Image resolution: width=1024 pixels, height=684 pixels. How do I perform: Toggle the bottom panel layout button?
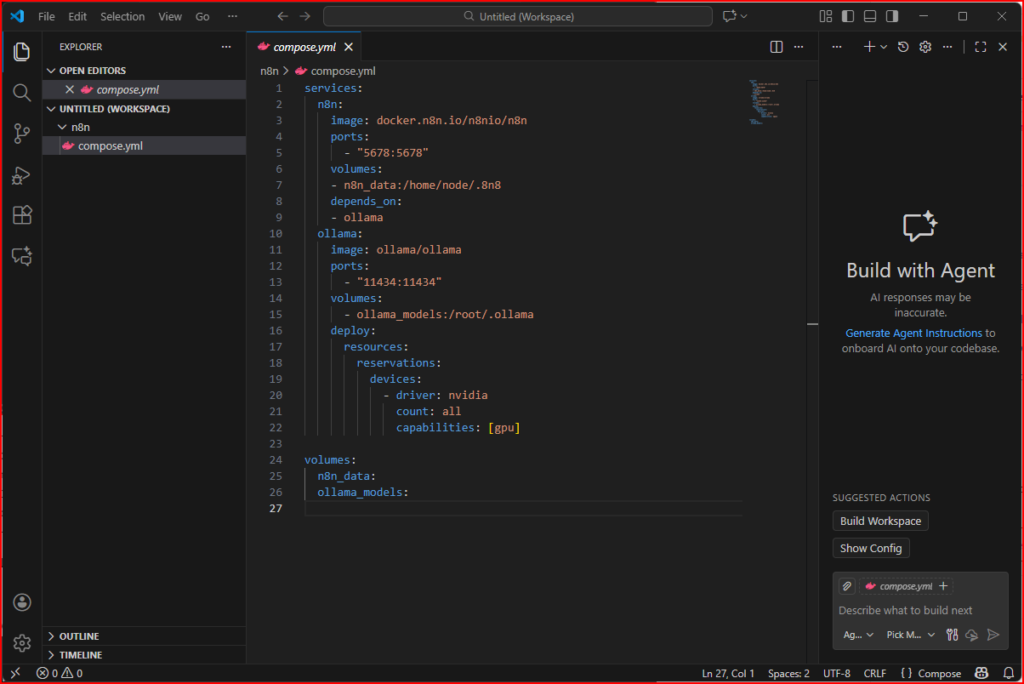870,16
